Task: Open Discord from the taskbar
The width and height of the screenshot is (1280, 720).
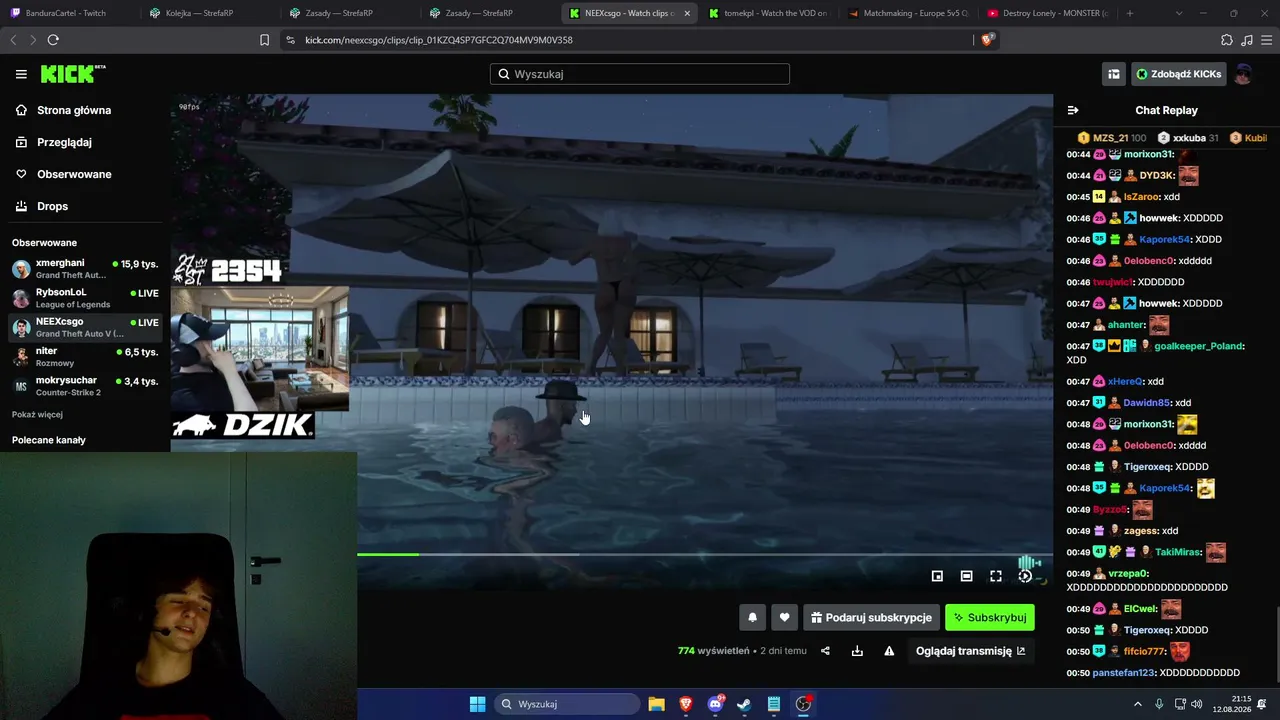Action: point(715,704)
